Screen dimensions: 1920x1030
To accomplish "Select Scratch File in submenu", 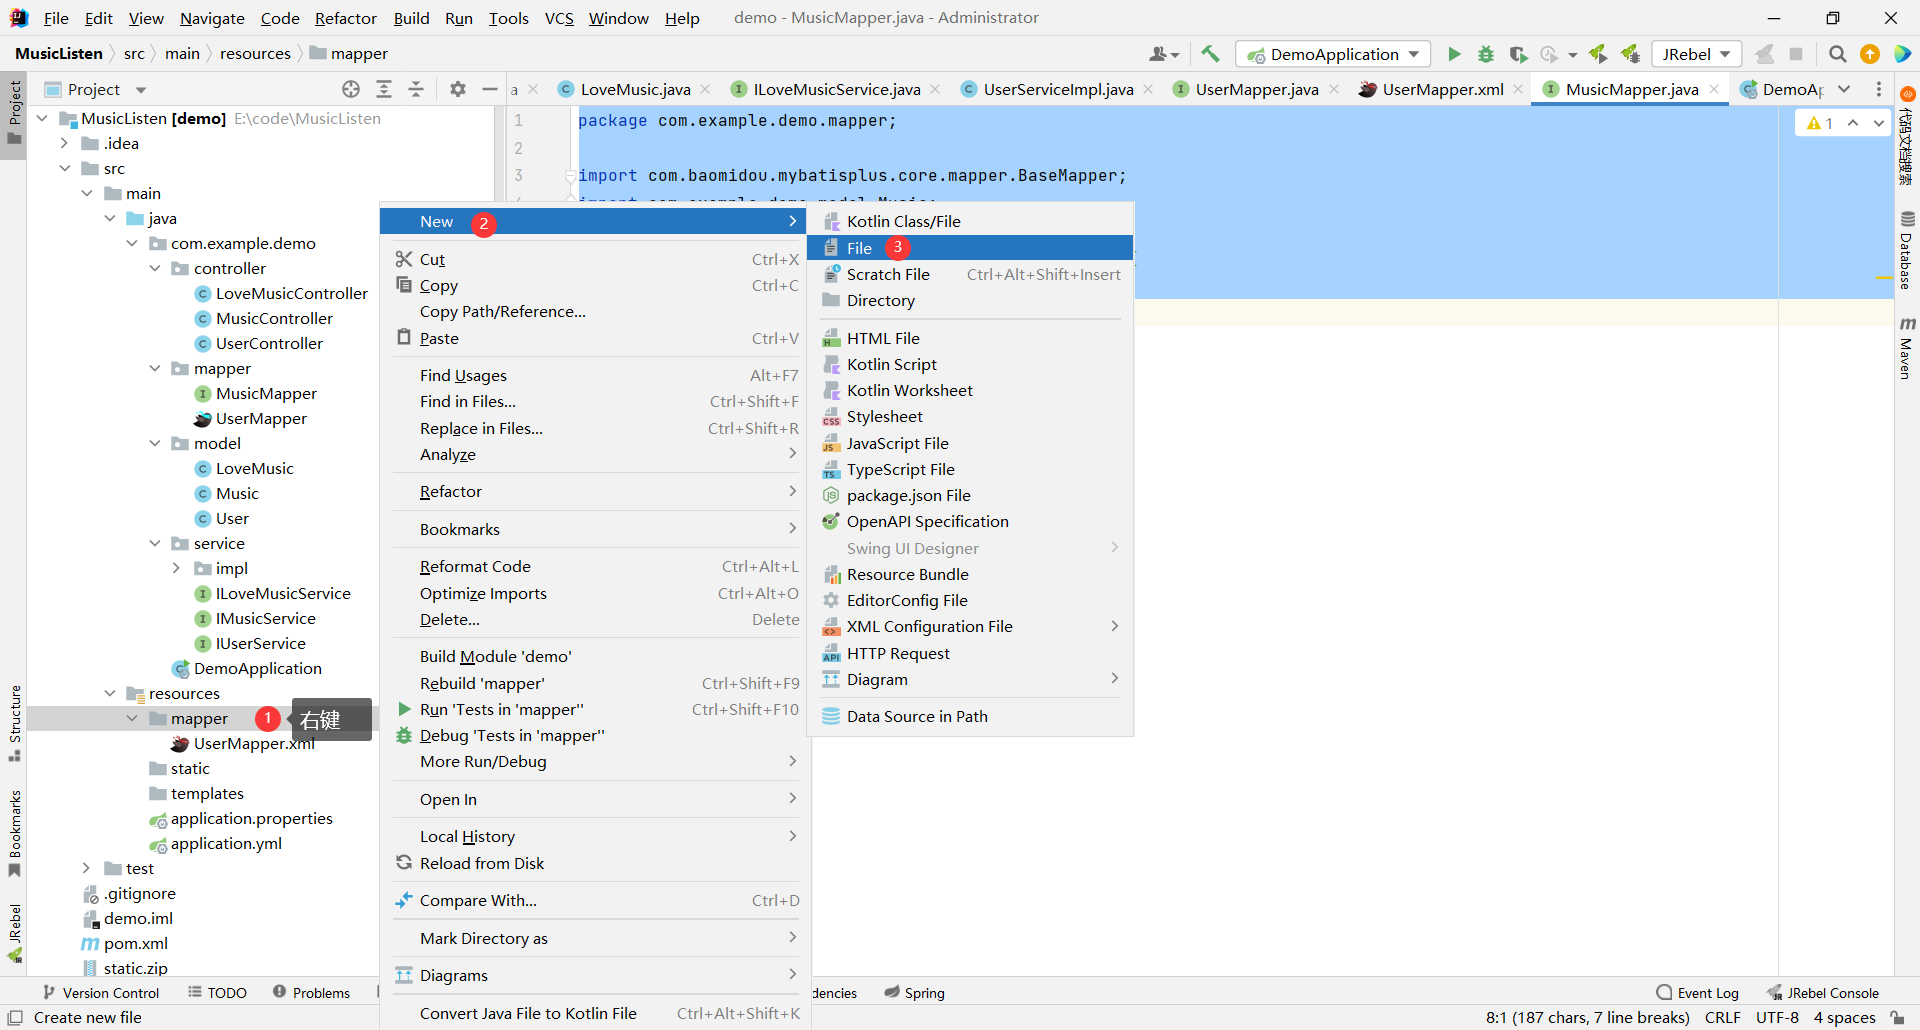I will point(969,274).
